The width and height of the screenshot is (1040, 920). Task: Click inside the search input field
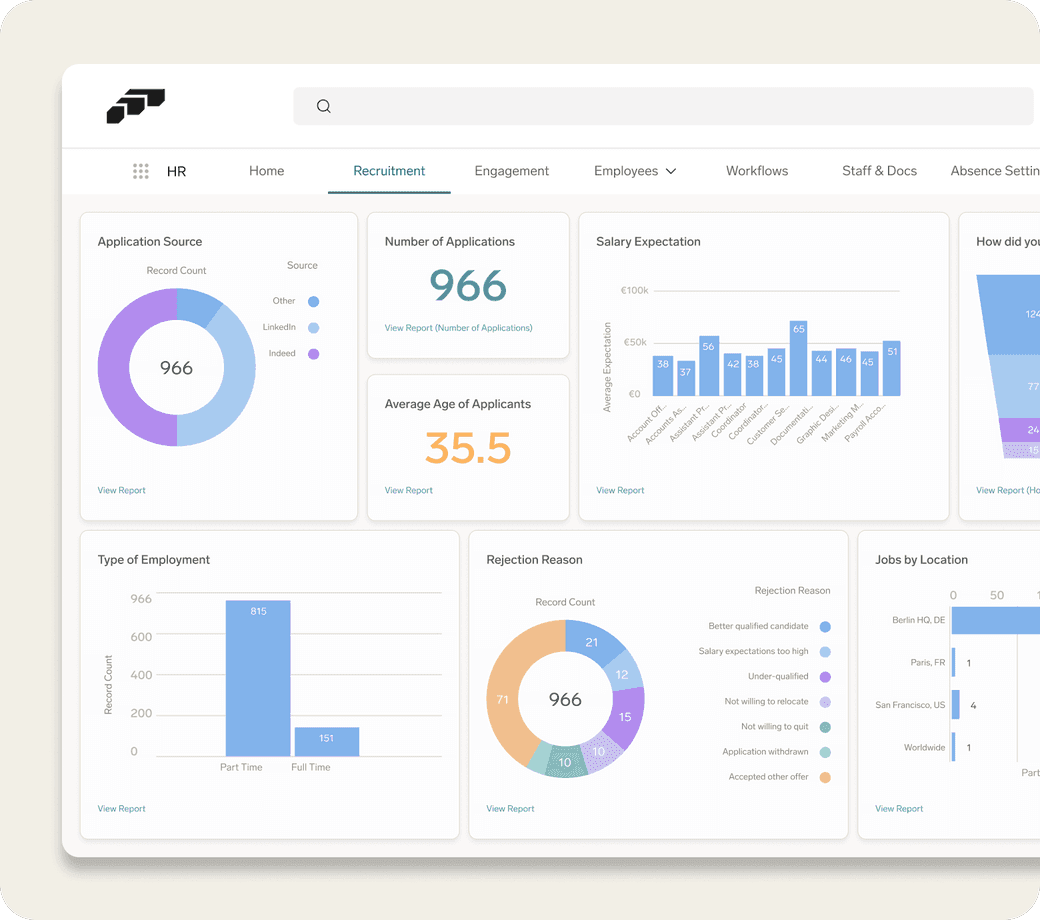(x=663, y=106)
